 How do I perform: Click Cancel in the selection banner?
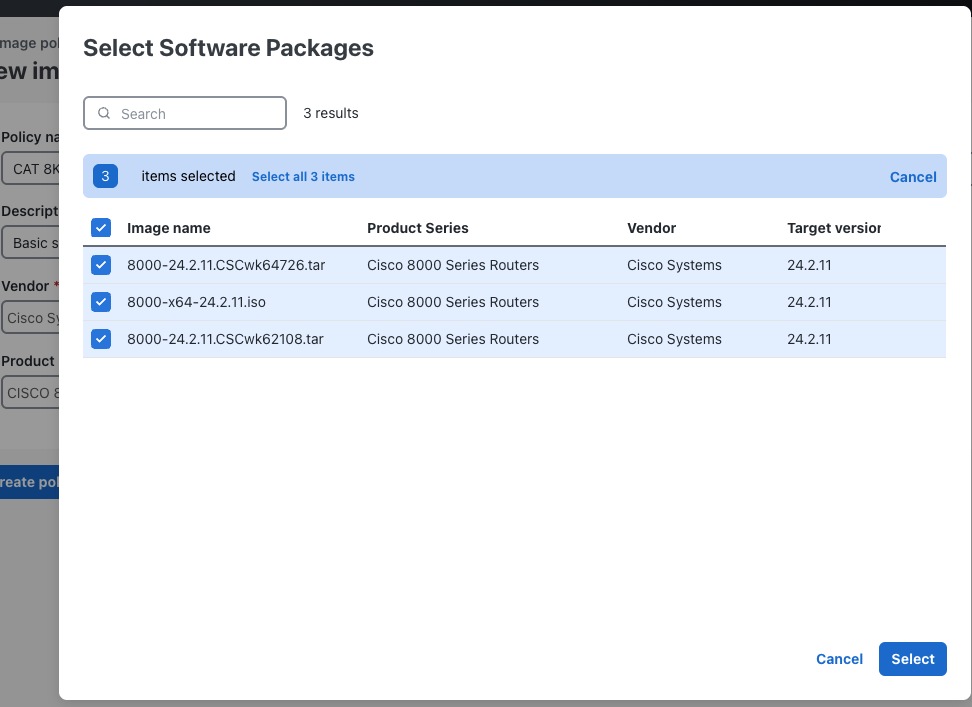click(912, 176)
